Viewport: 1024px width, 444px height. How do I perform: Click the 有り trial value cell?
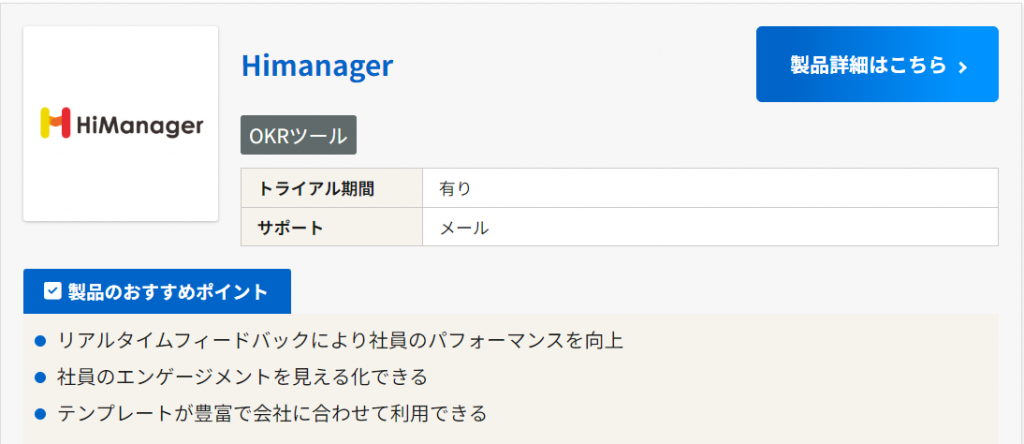710,188
